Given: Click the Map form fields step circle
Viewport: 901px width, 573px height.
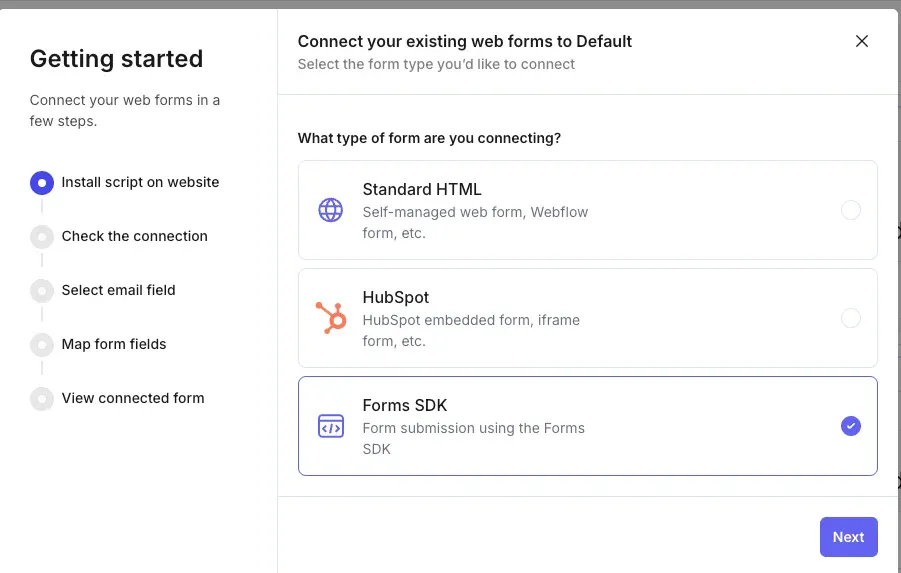Looking at the screenshot, I should (x=42, y=345).
